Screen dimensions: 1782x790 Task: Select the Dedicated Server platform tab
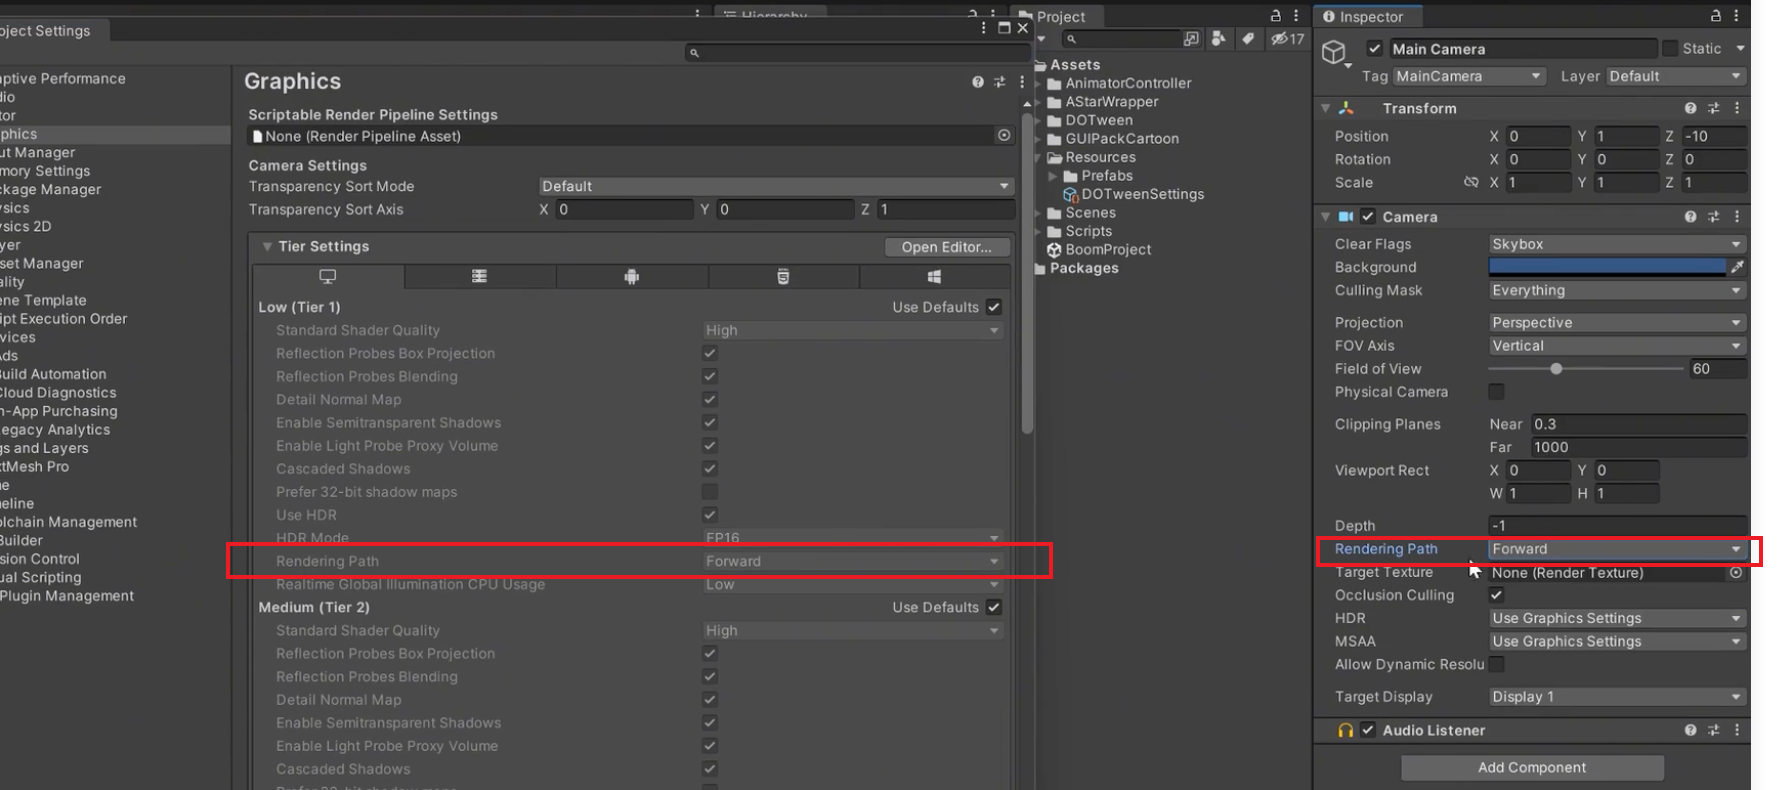(479, 277)
